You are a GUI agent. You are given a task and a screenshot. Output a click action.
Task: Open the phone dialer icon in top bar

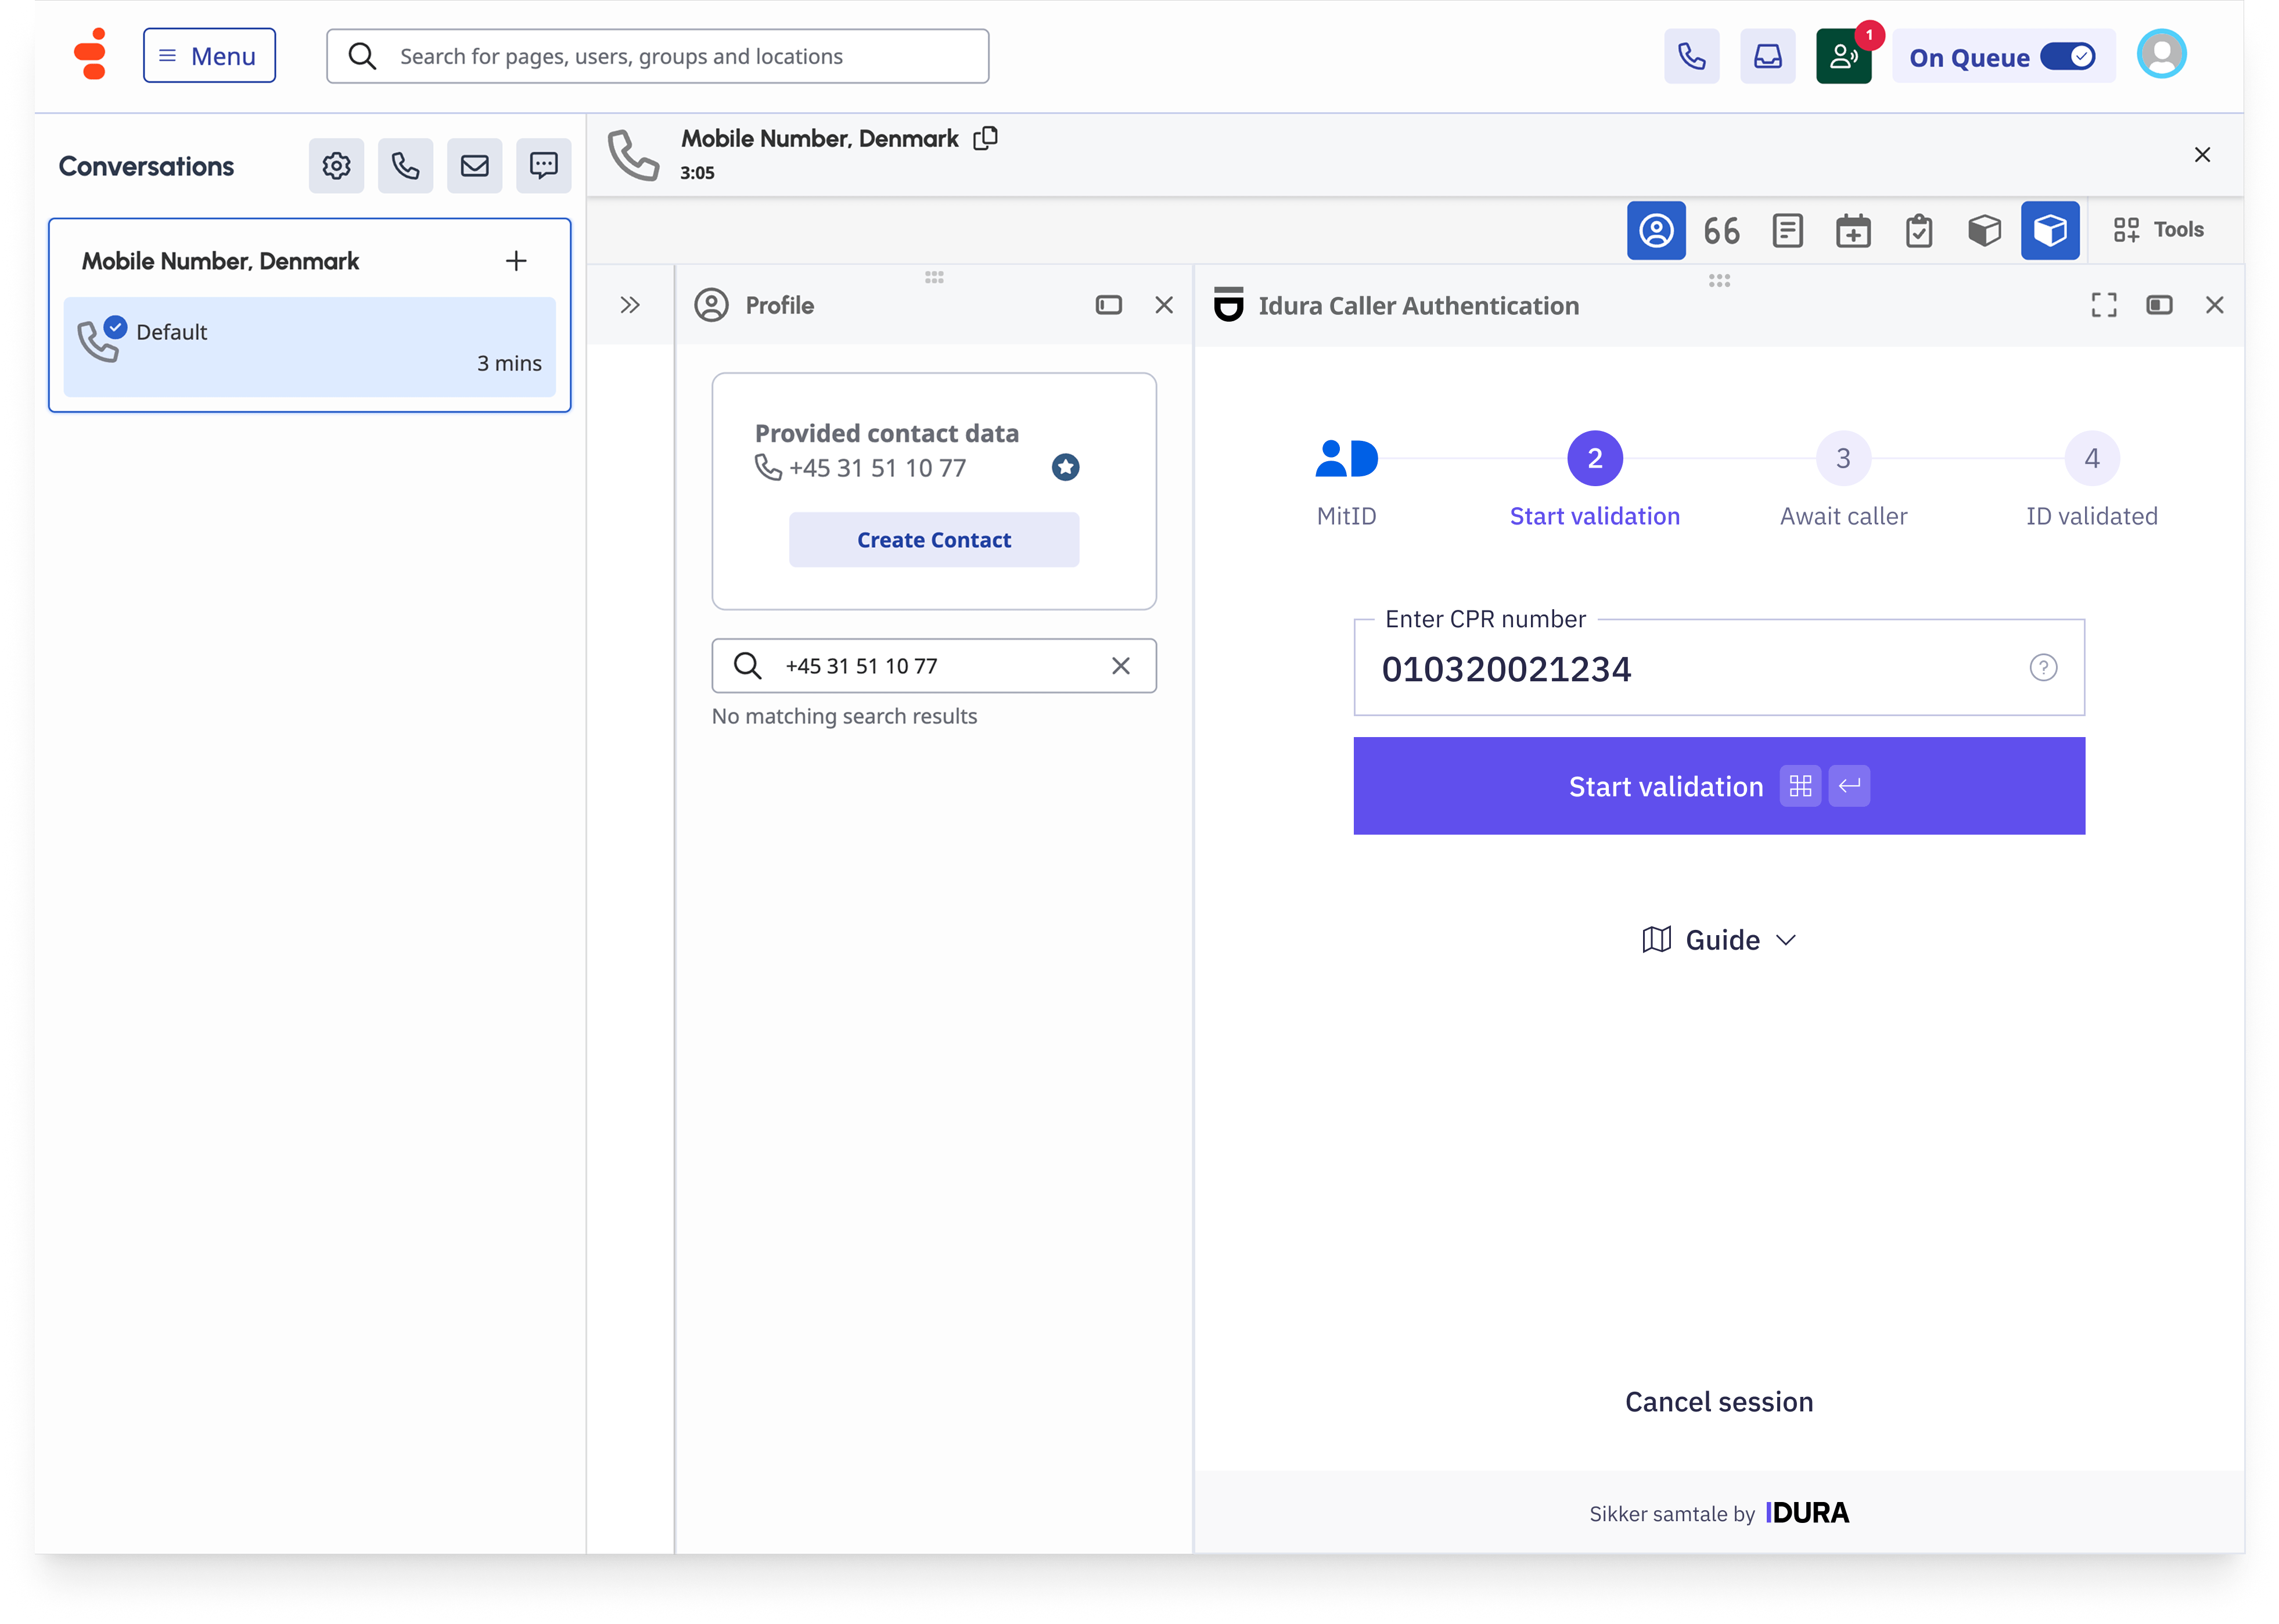(x=1691, y=56)
